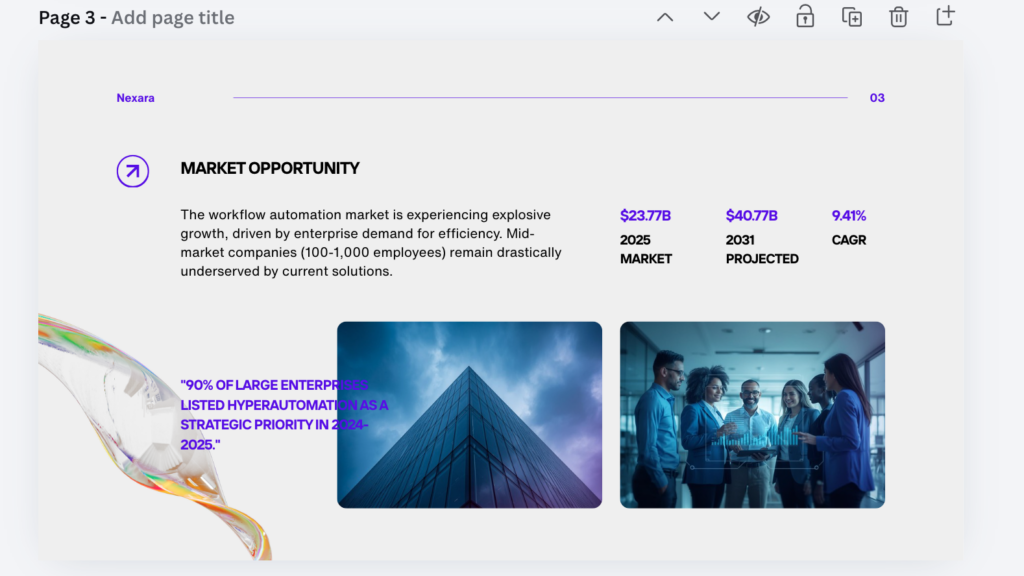Move Page 3 up using the up arrow
This screenshot has width=1024, height=576.
(x=664, y=16)
